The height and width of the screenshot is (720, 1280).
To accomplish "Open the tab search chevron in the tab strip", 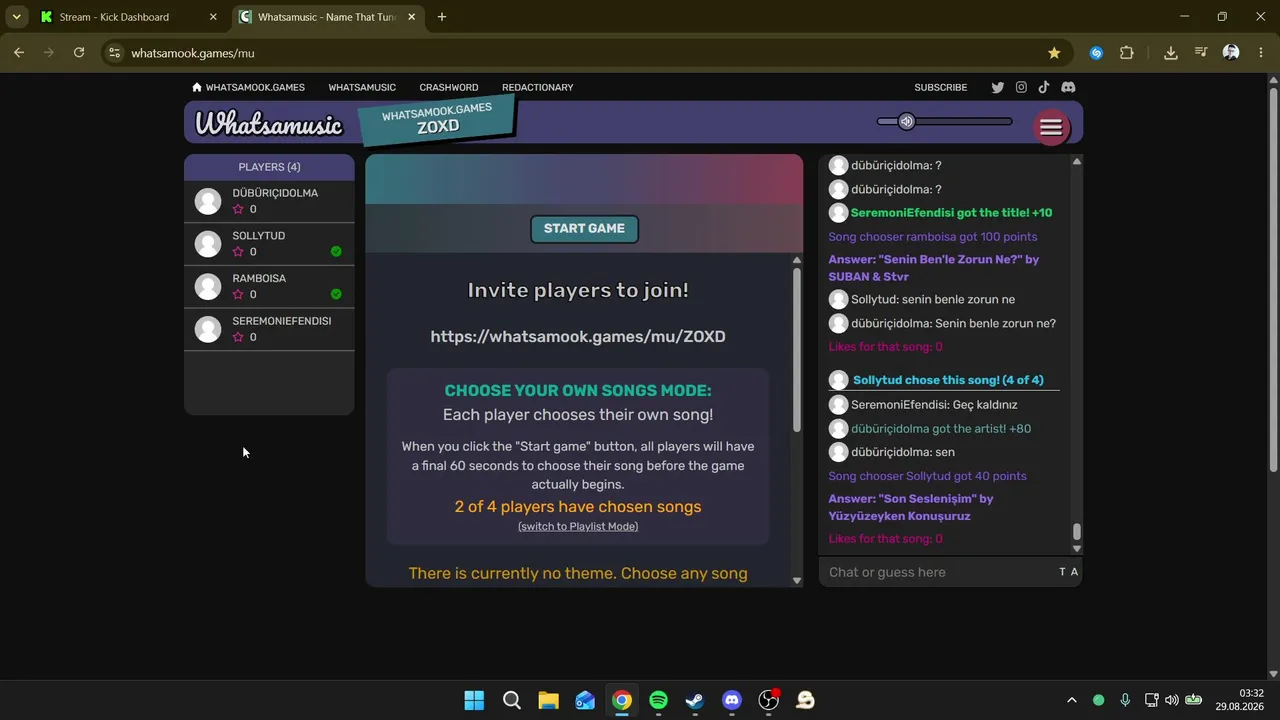I will pos(16,17).
